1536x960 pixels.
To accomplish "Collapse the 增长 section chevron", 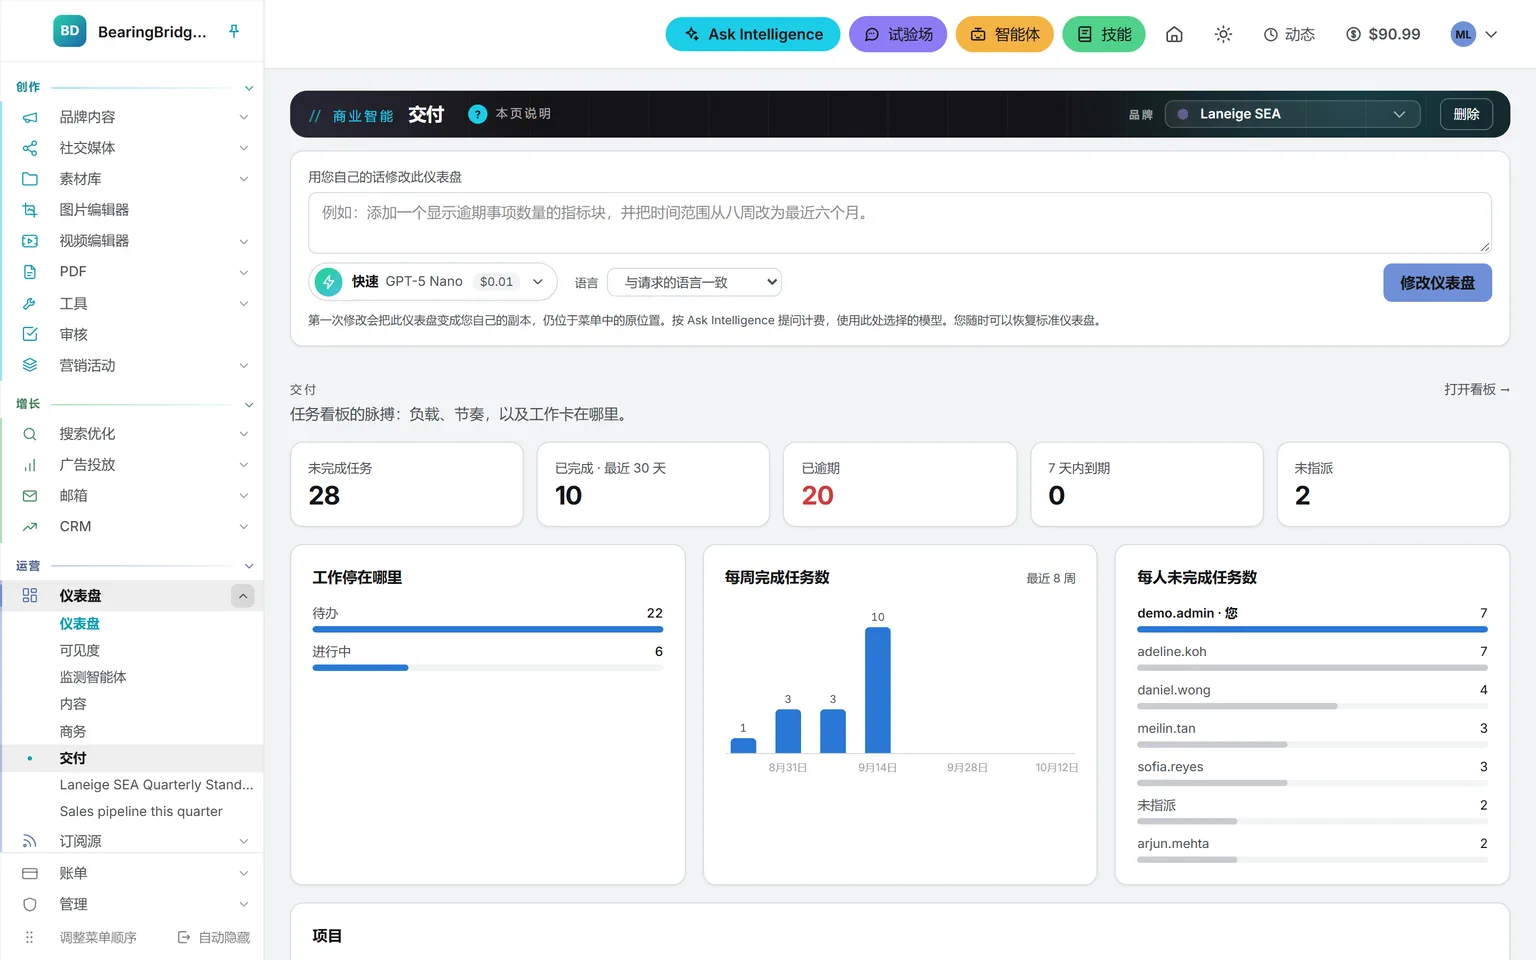I will coord(249,405).
